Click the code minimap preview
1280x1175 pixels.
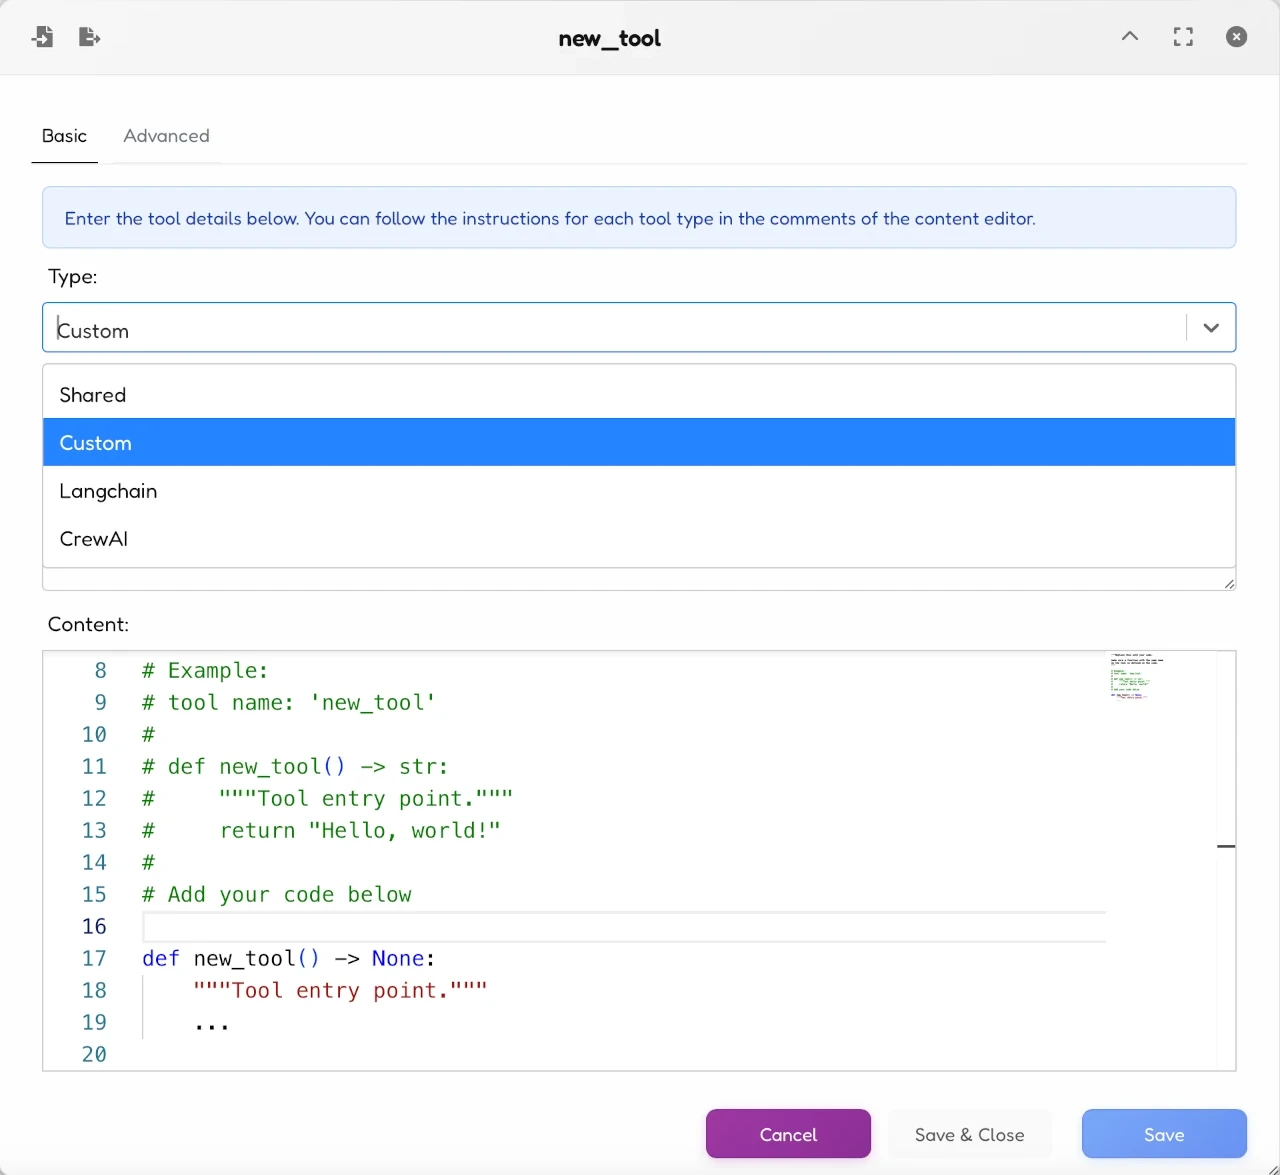1137,676
